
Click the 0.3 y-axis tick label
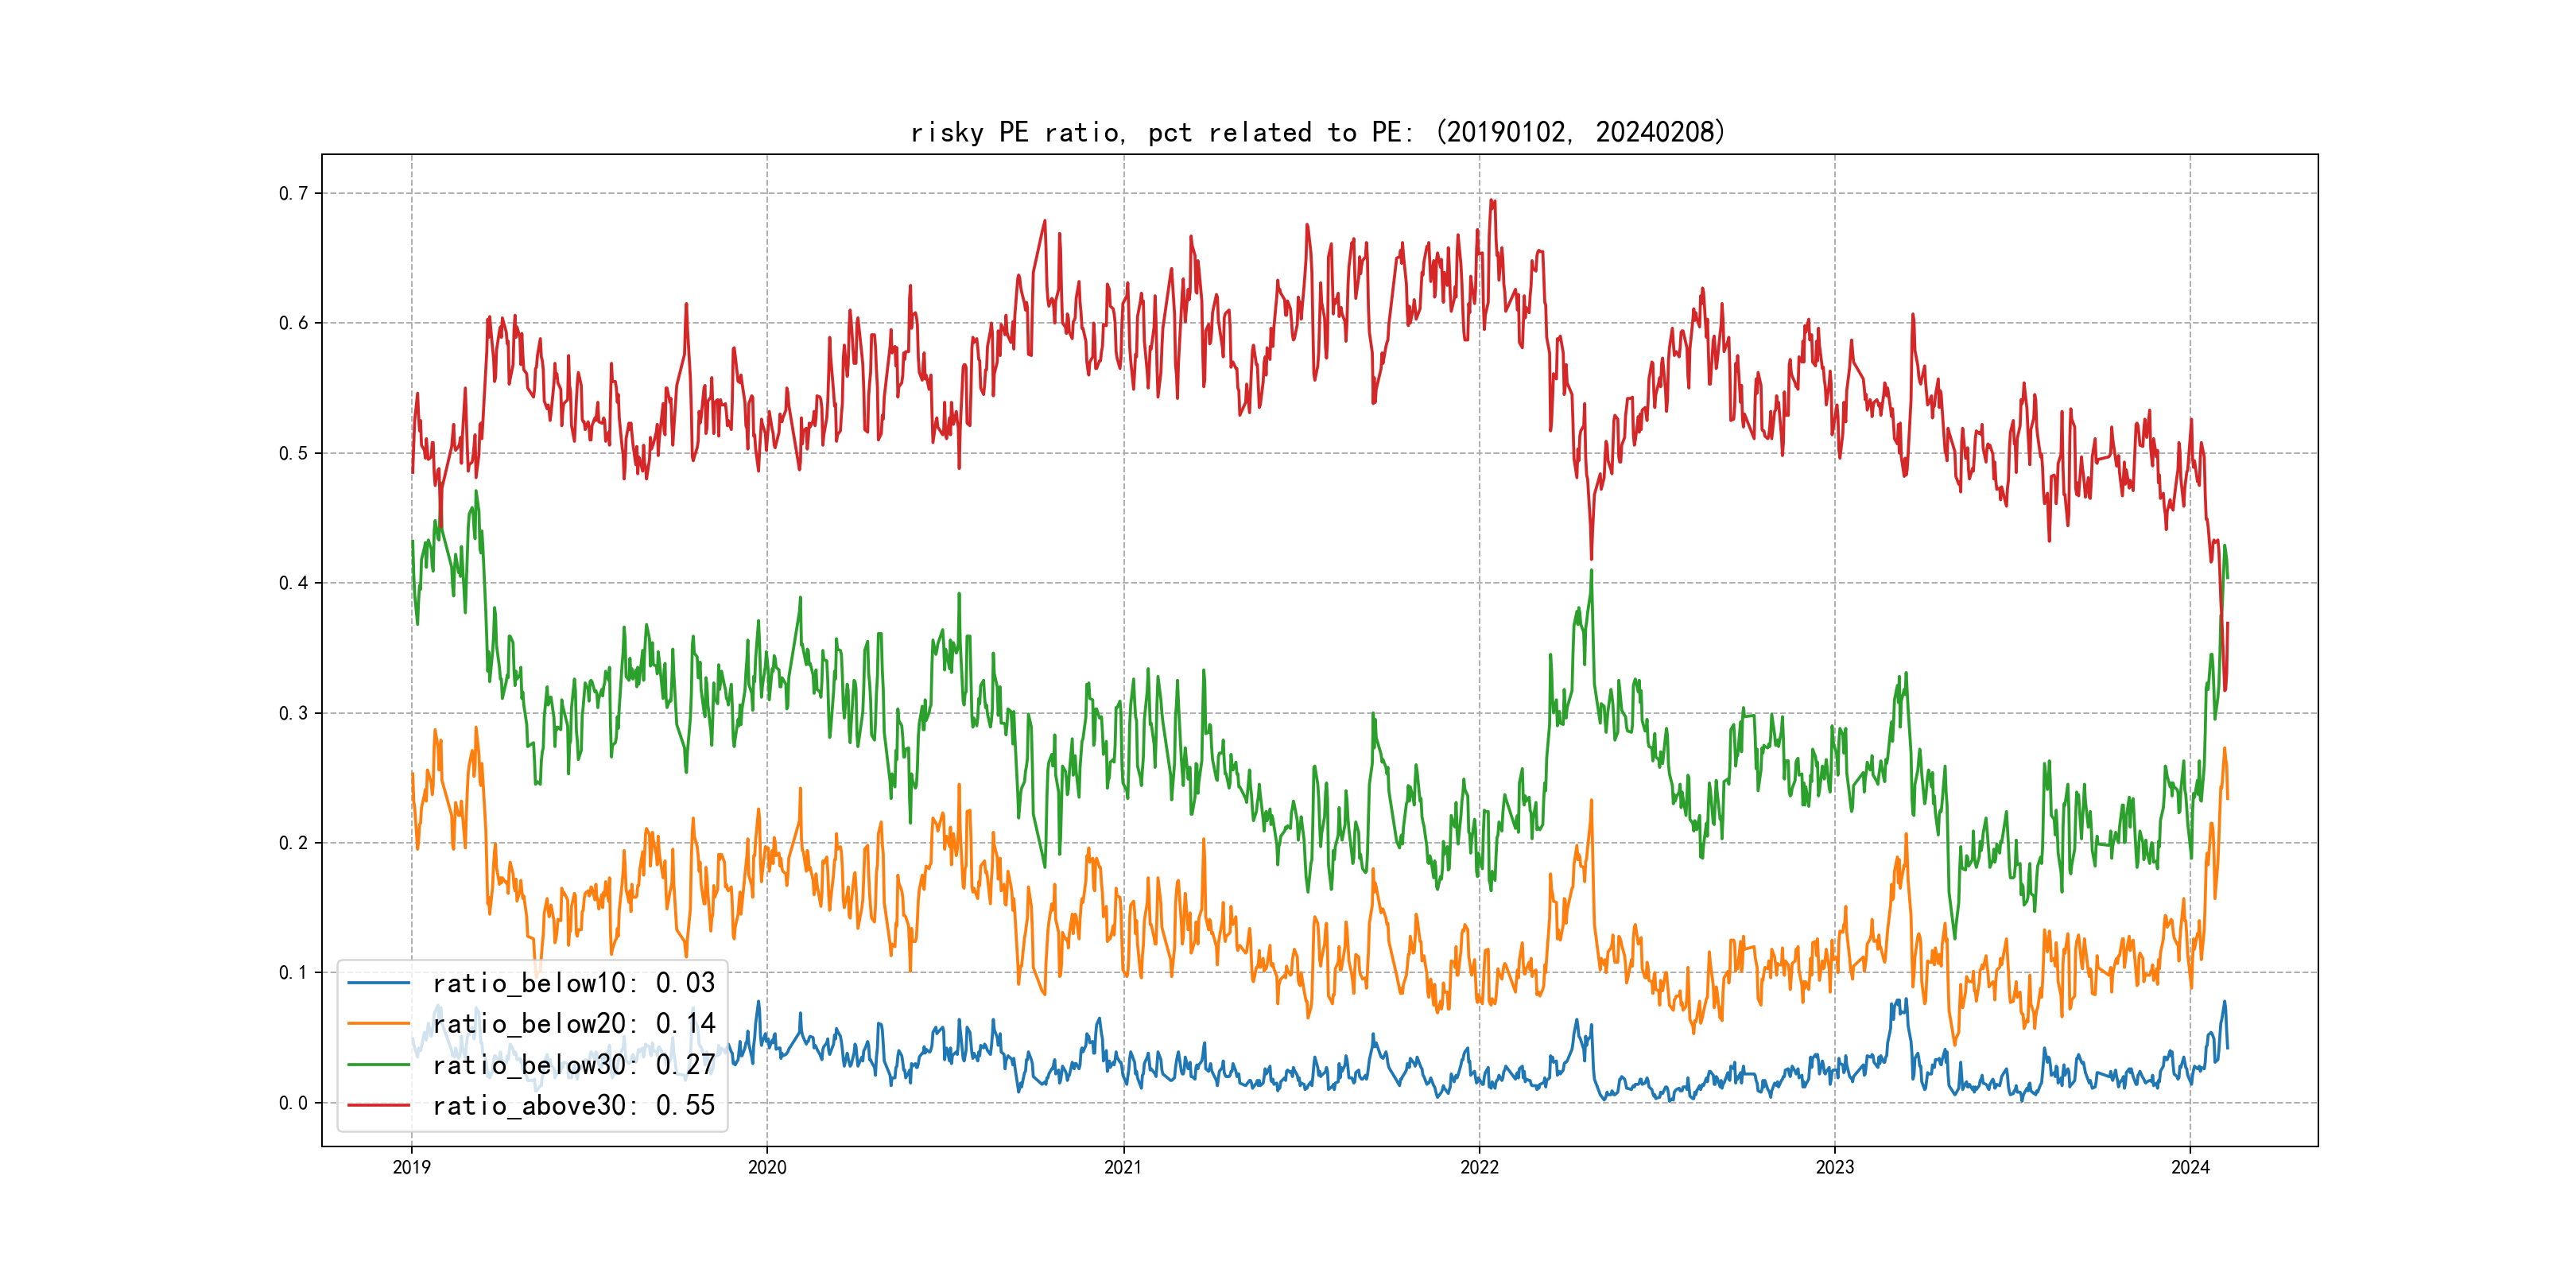coord(293,713)
